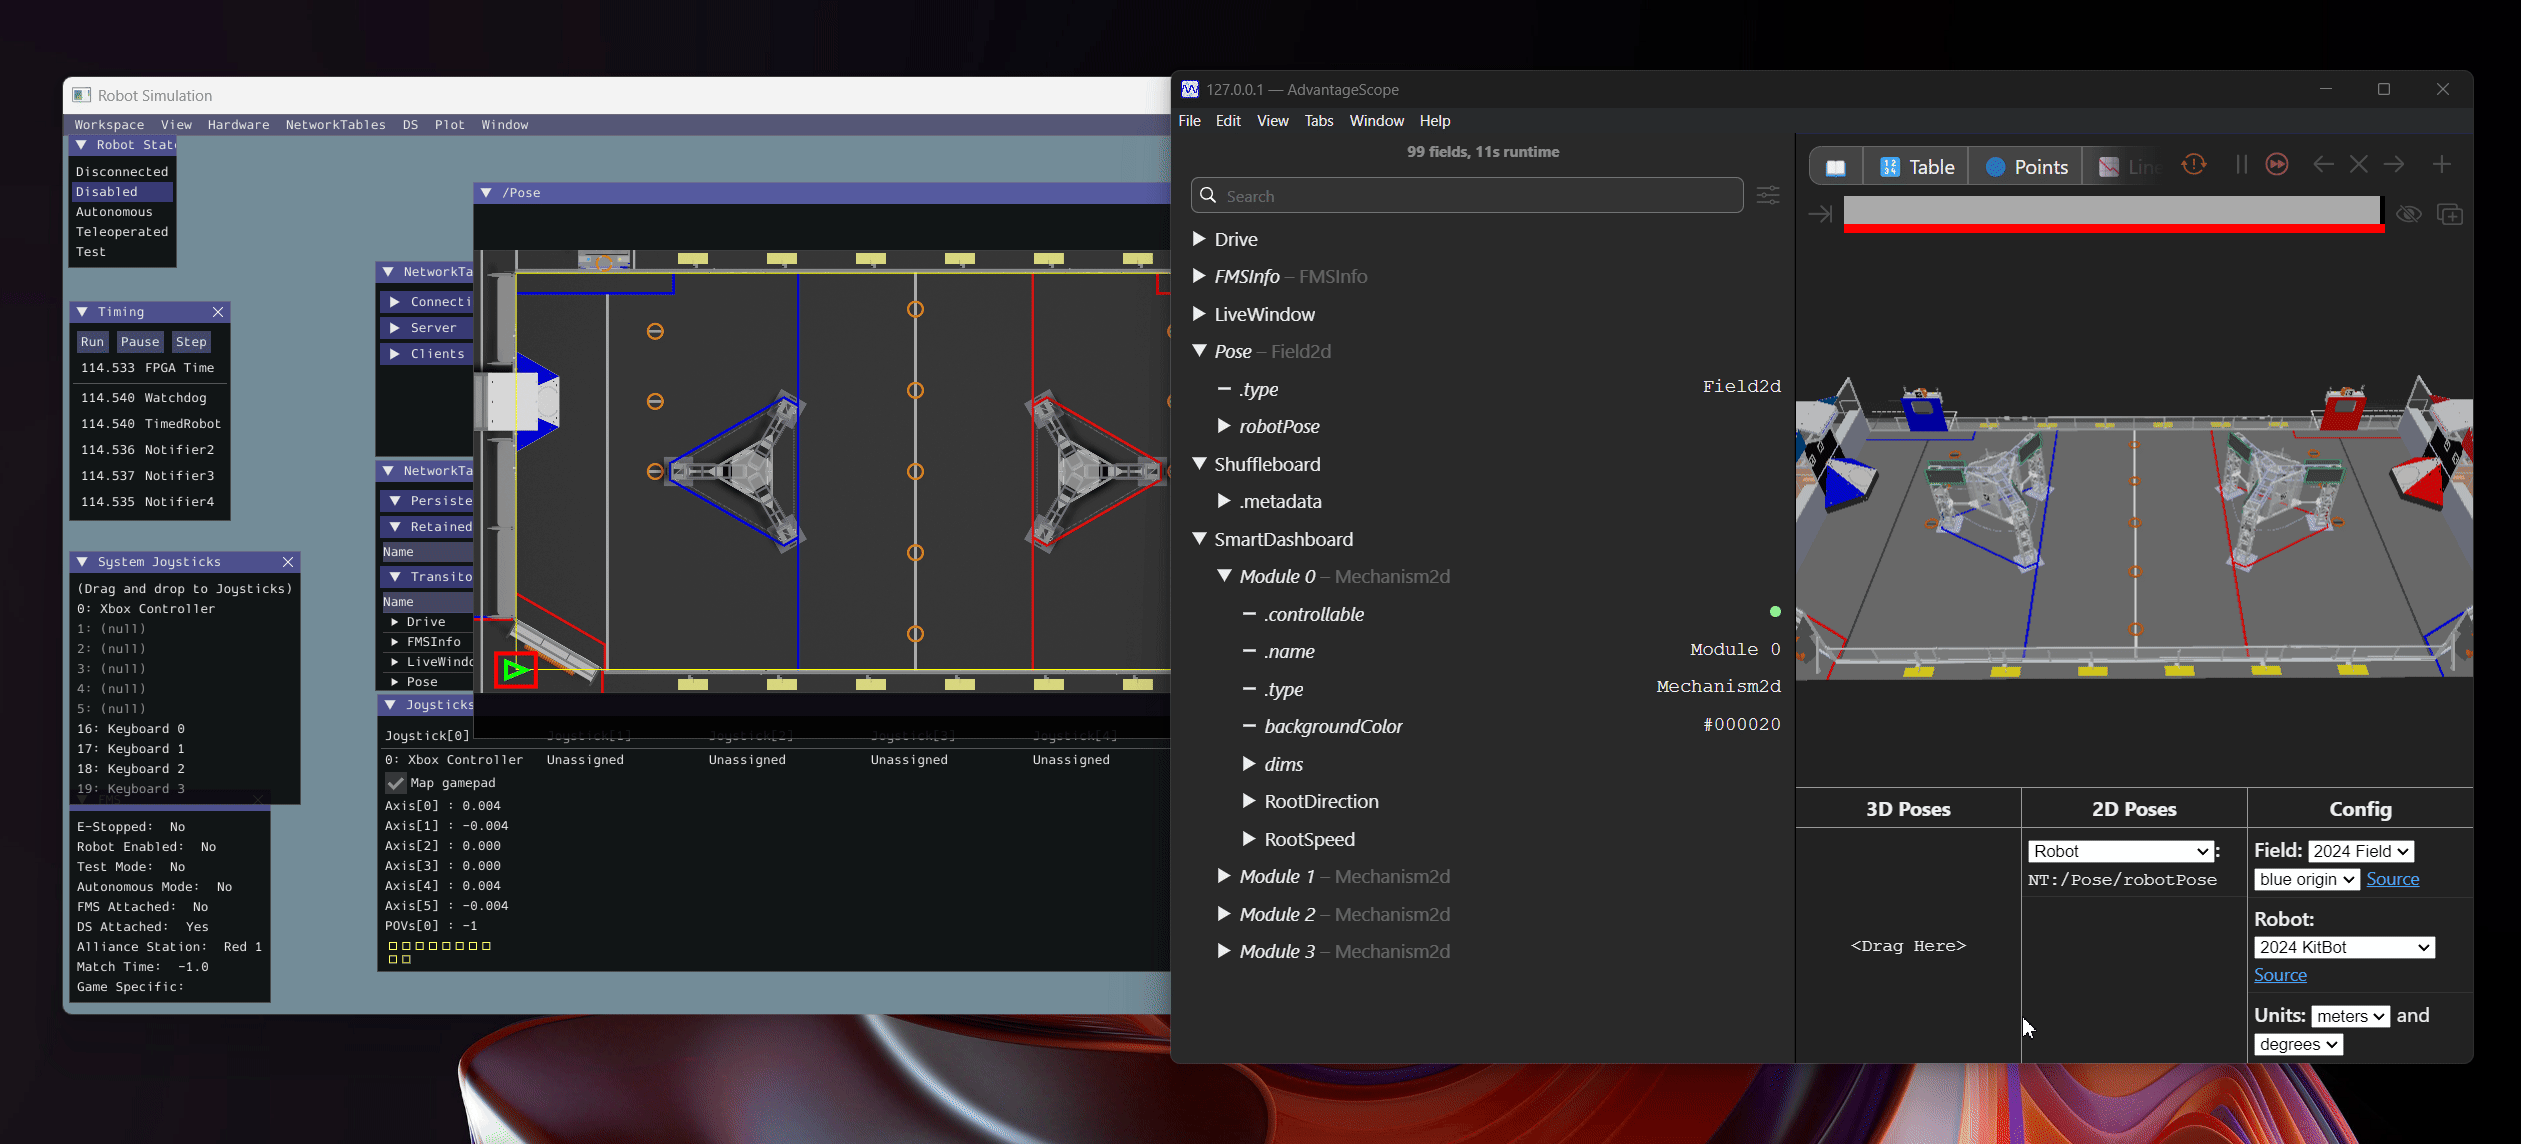Expand the Module 3 Mechanism2d entry
The width and height of the screenshot is (2521, 1144).
click(1224, 951)
